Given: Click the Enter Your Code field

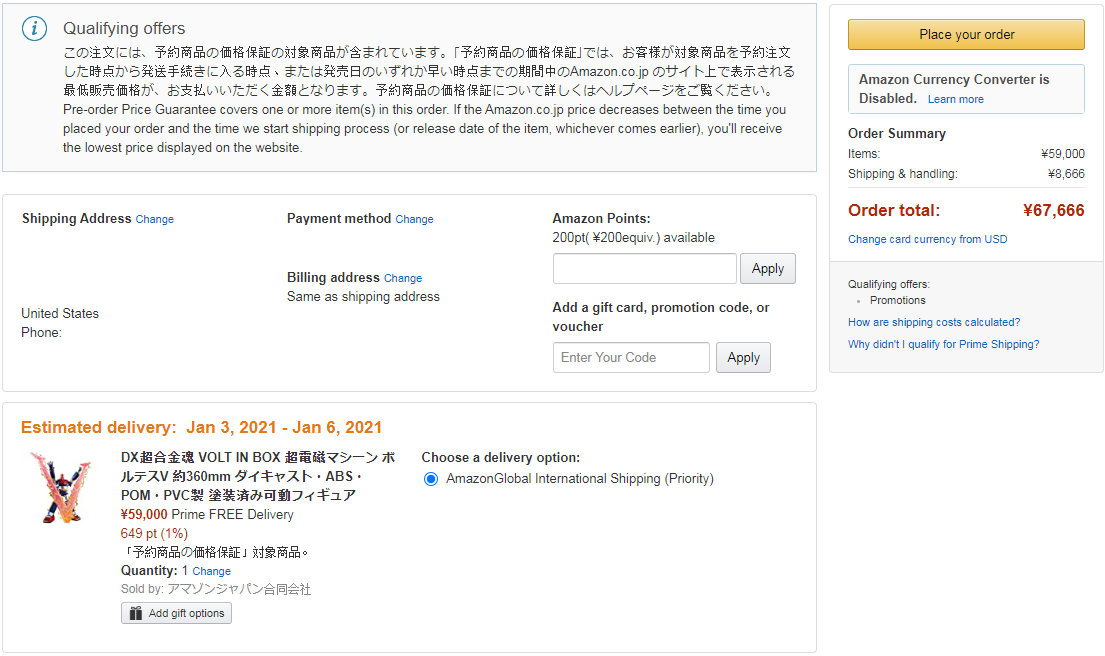Looking at the screenshot, I should [x=631, y=357].
